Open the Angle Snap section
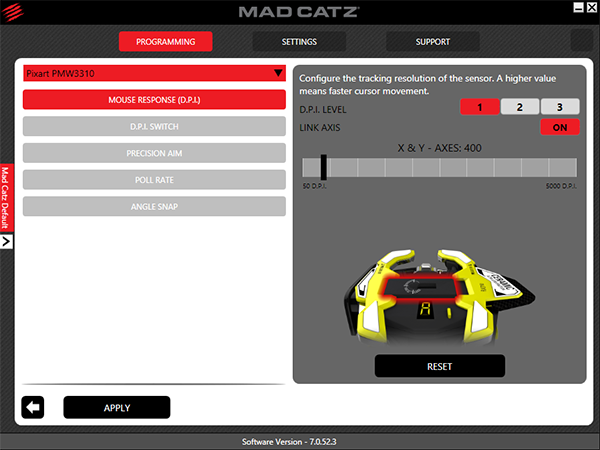 pyautogui.click(x=154, y=206)
